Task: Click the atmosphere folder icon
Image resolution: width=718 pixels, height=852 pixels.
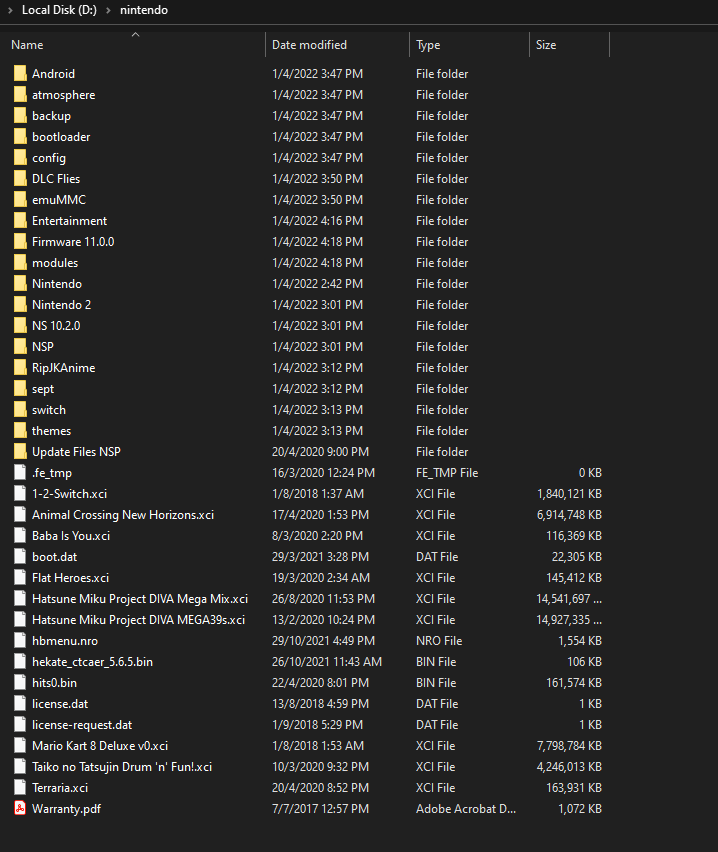Action: 20,95
